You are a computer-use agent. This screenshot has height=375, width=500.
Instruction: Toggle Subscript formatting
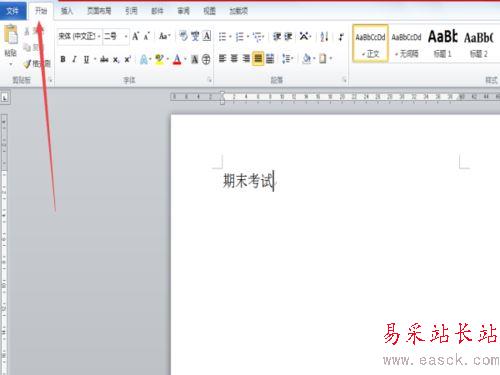(116, 59)
